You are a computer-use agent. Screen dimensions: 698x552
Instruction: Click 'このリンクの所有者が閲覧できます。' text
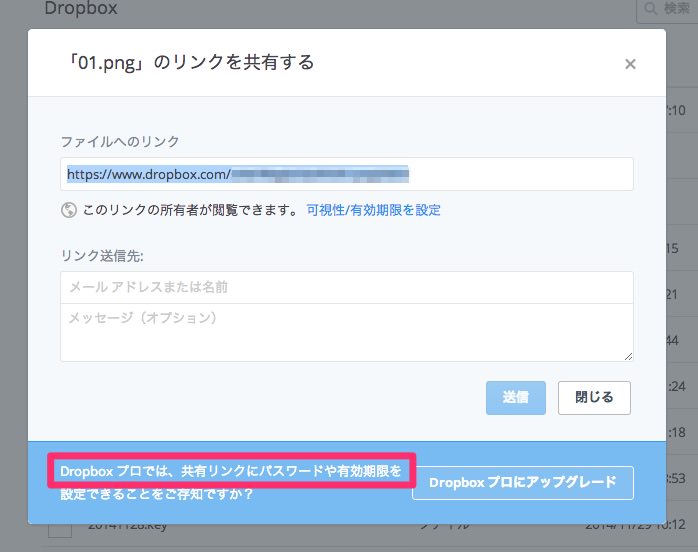tap(191, 210)
